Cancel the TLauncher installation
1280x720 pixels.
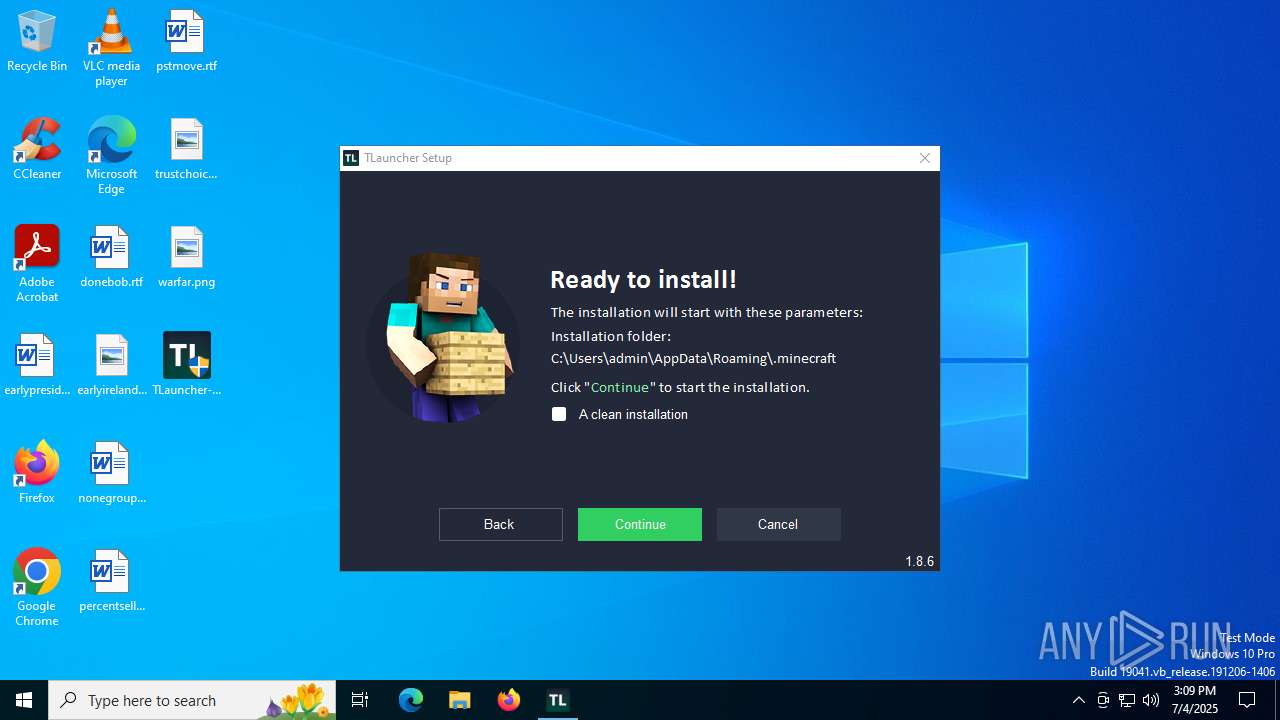[x=778, y=524]
